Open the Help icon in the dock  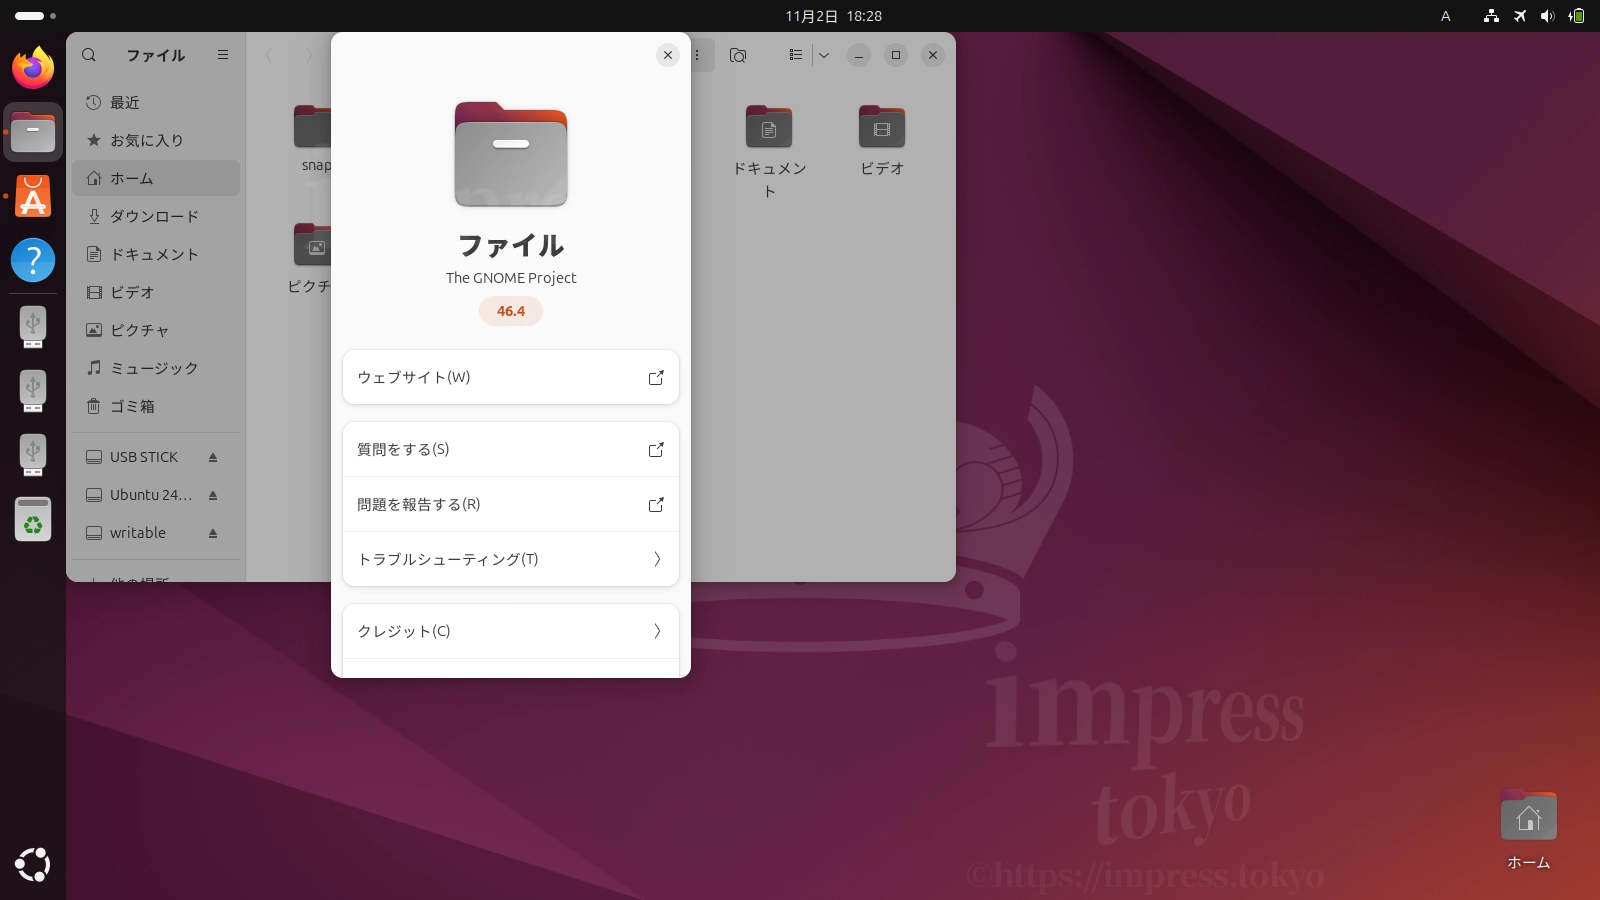33,260
